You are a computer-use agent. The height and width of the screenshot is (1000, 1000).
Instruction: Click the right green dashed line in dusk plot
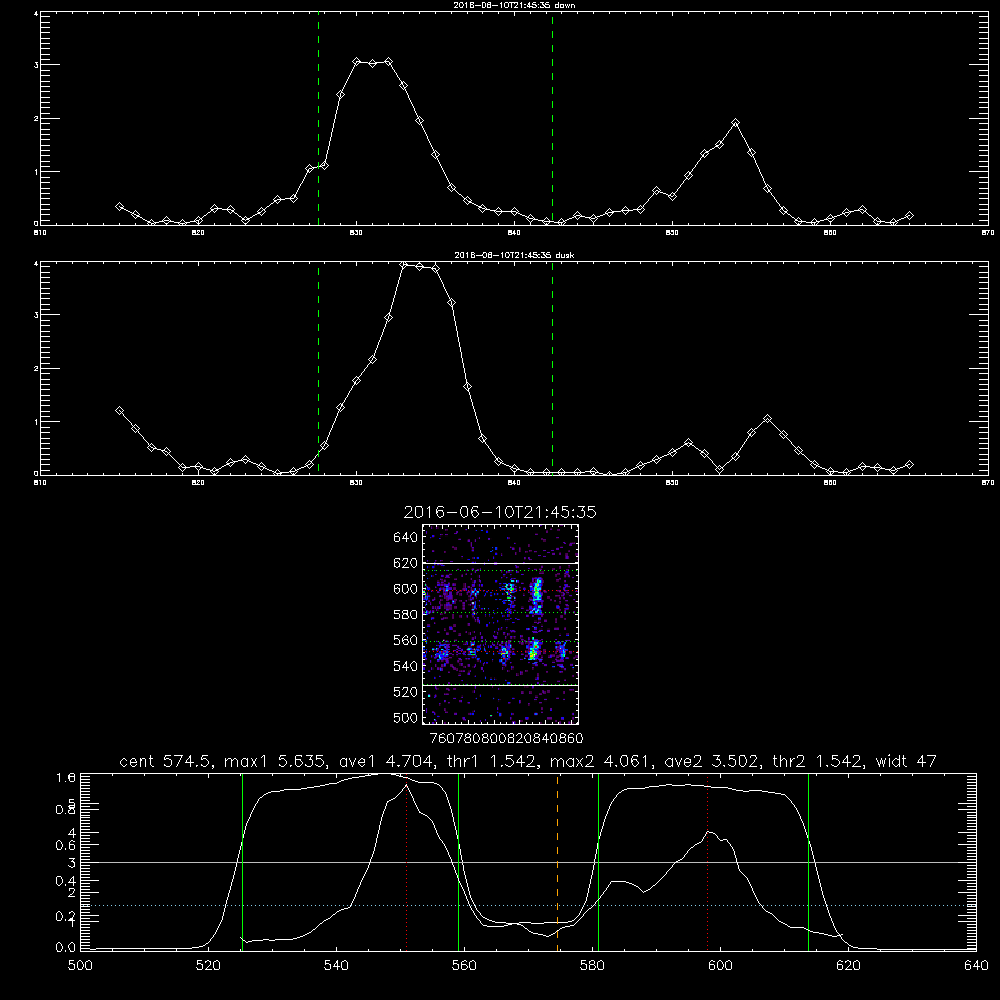[552, 369]
